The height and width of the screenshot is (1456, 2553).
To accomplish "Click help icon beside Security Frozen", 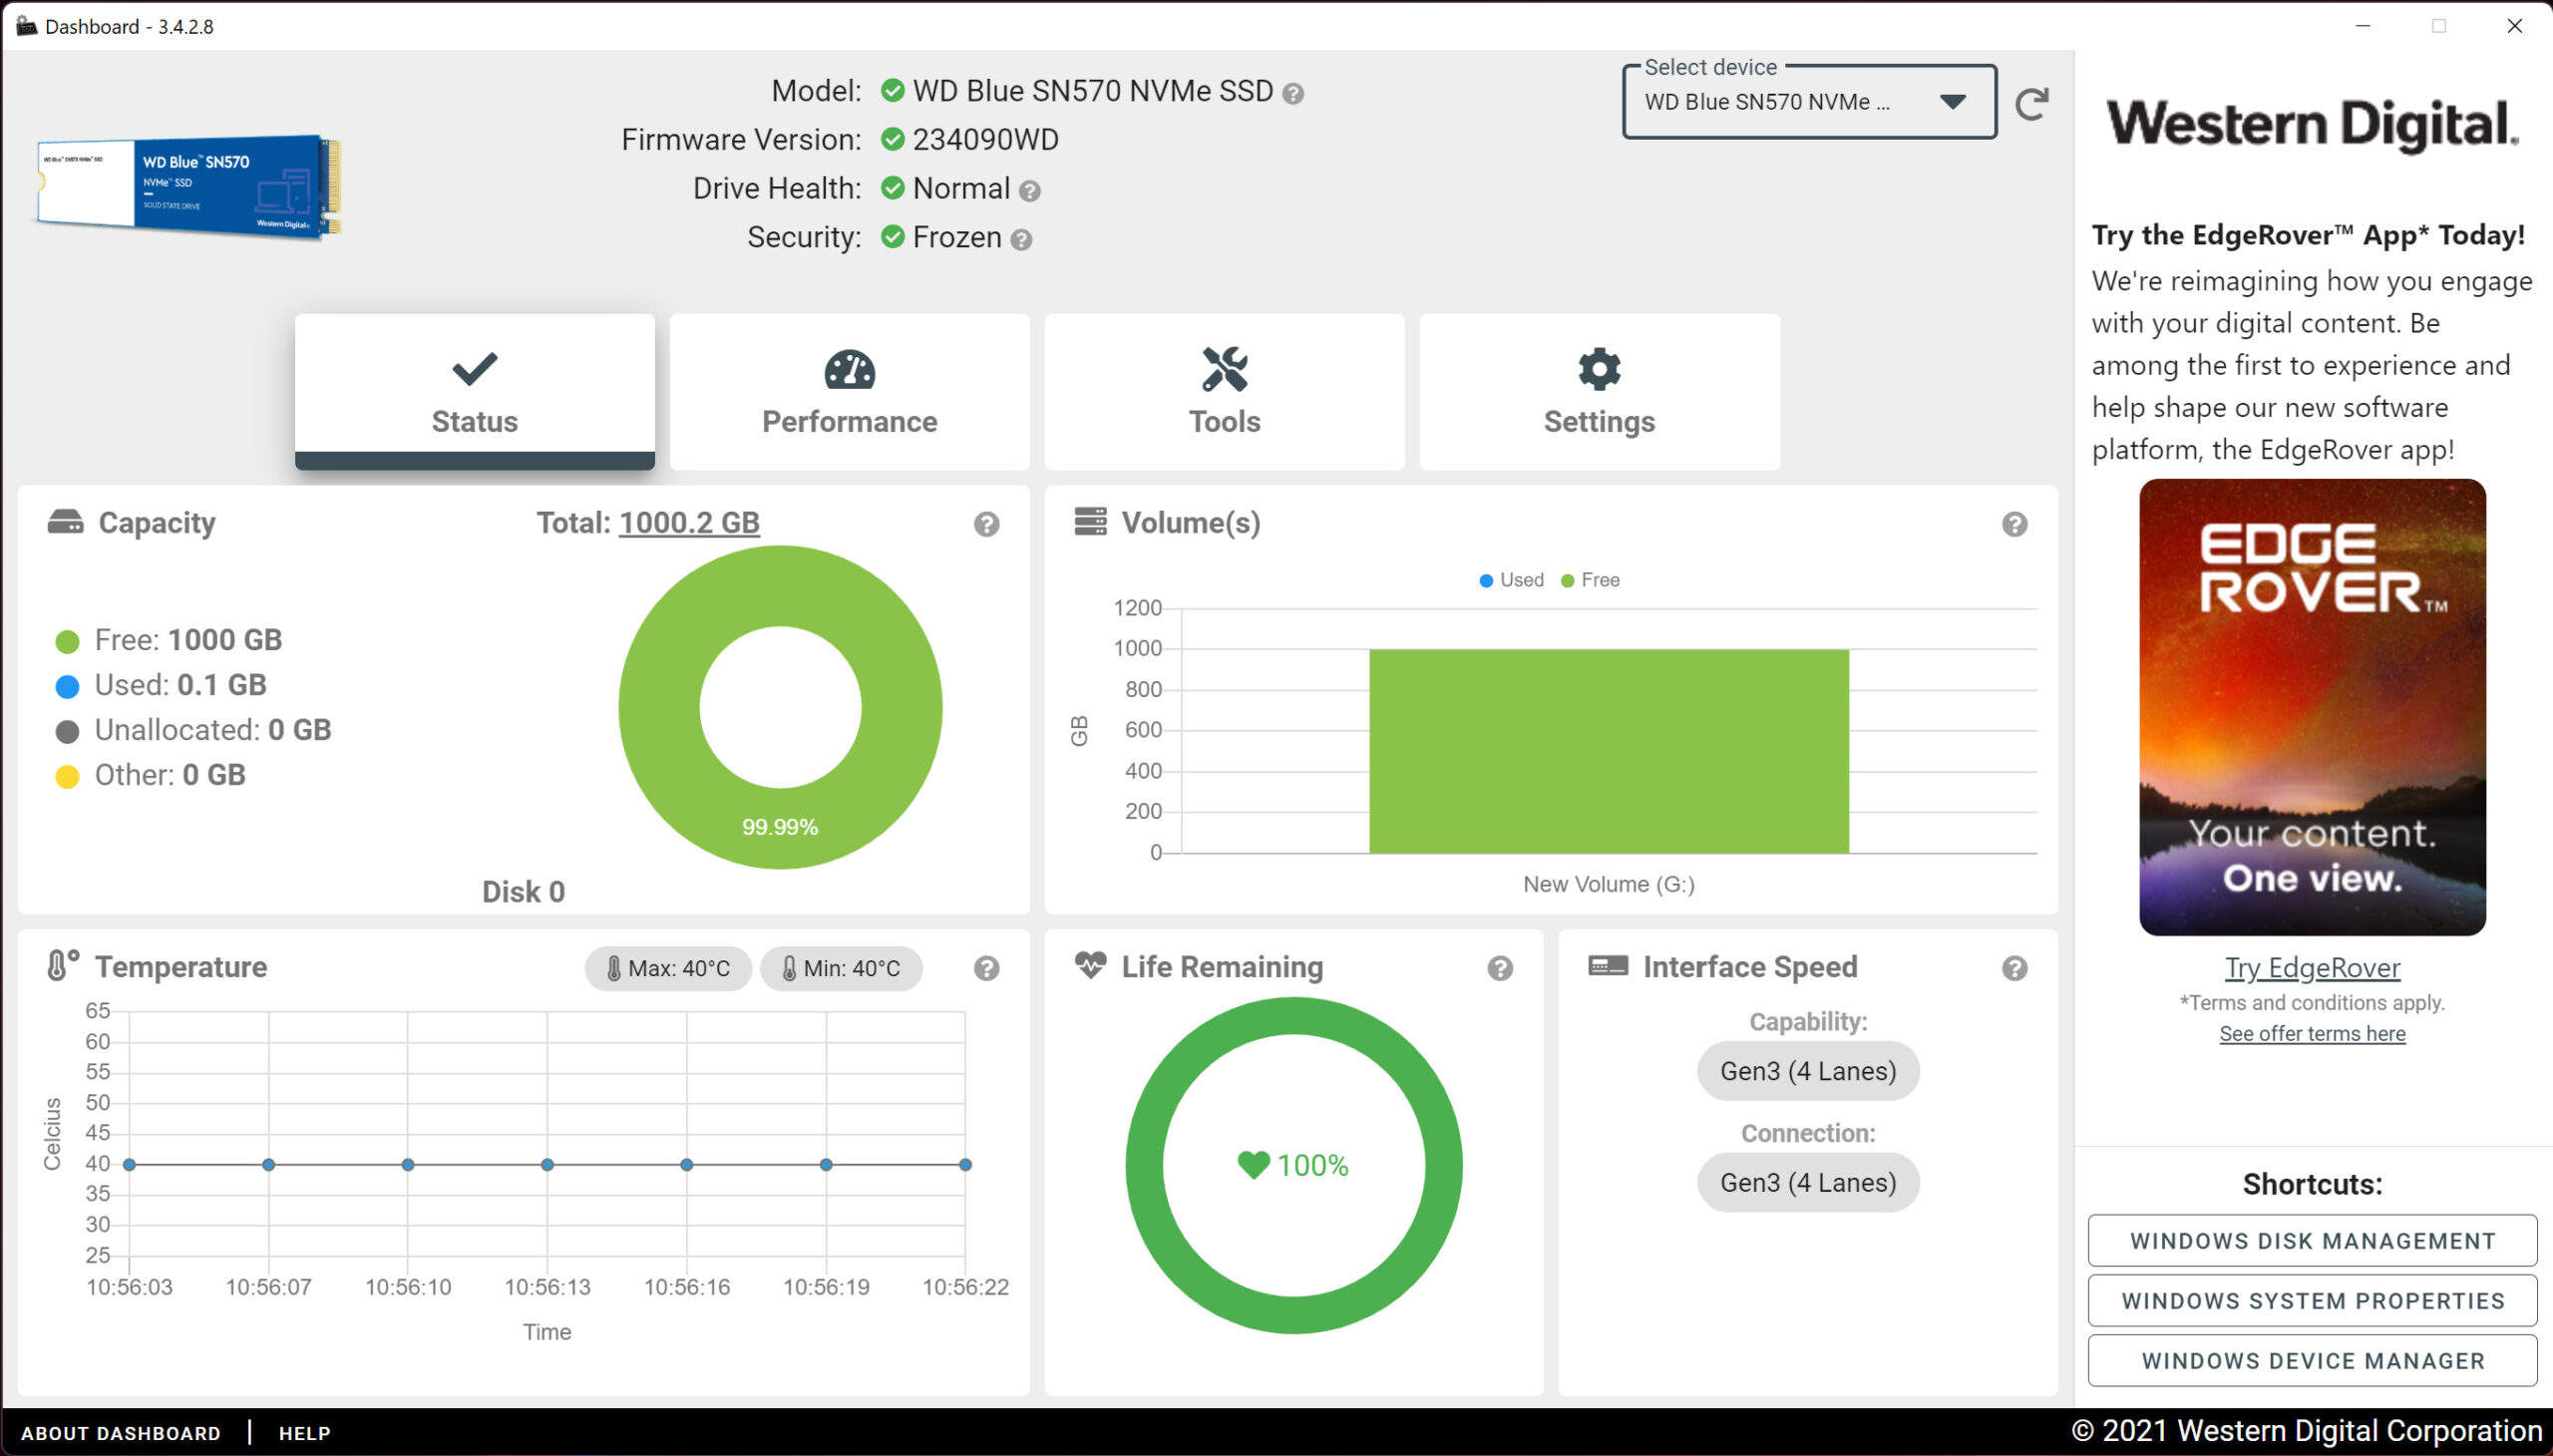I will click(x=1021, y=240).
